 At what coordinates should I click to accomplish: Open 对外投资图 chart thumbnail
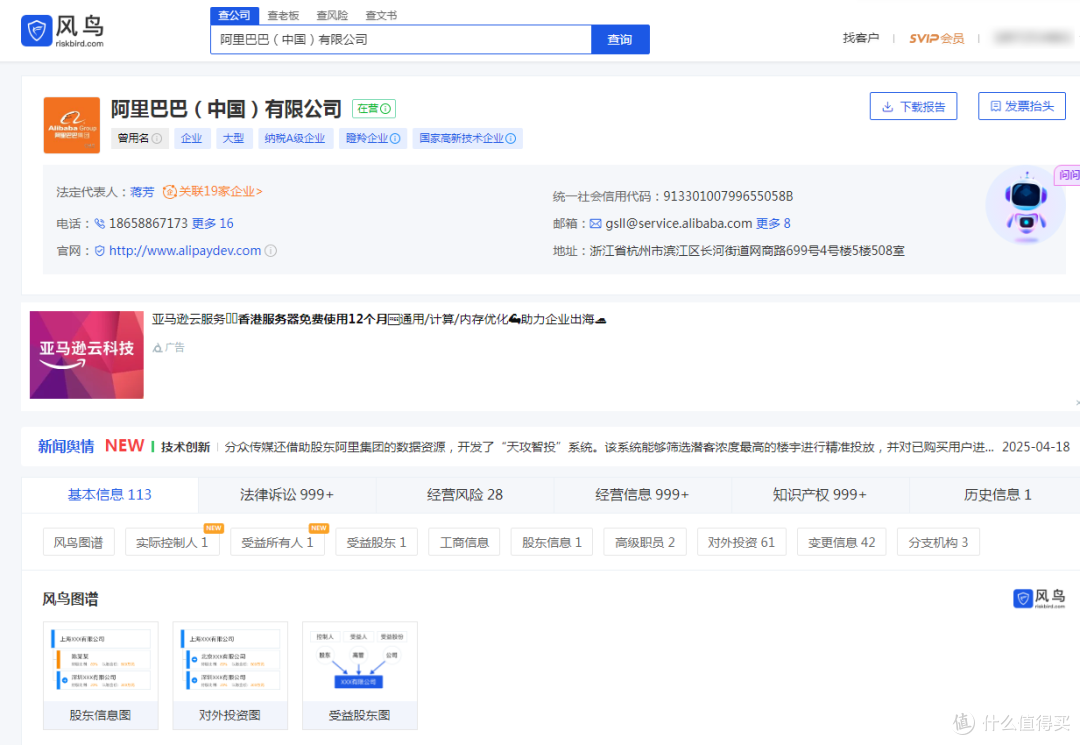(x=230, y=675)
